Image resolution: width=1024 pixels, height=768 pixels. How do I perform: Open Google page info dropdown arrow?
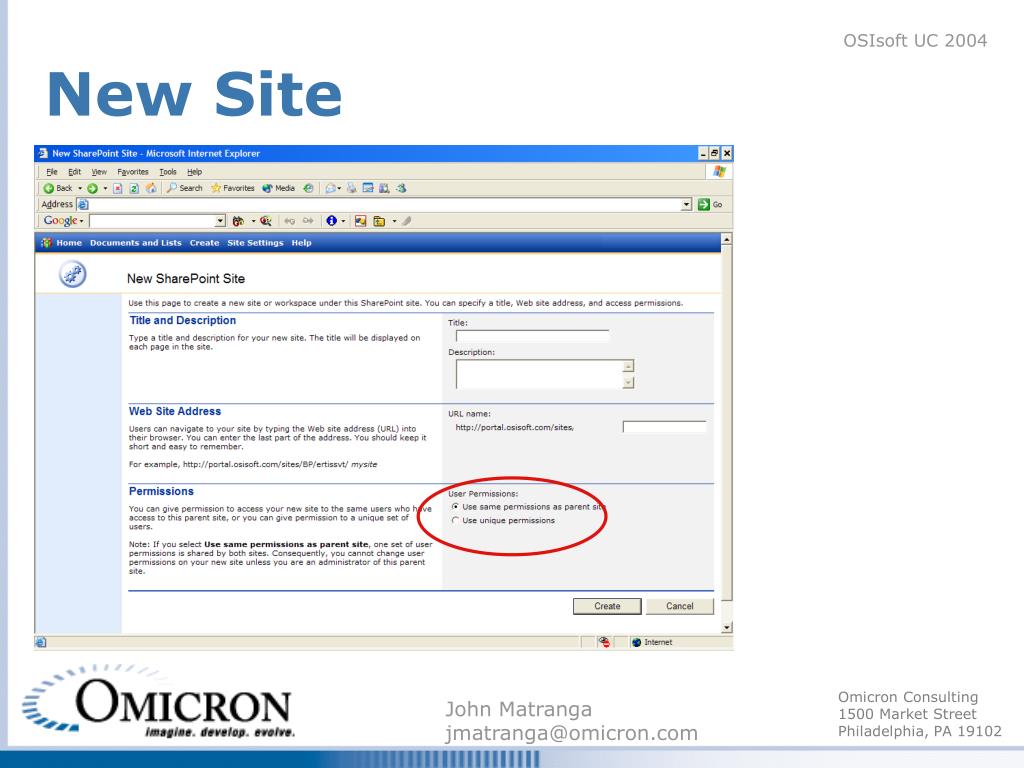click(344, 221)
